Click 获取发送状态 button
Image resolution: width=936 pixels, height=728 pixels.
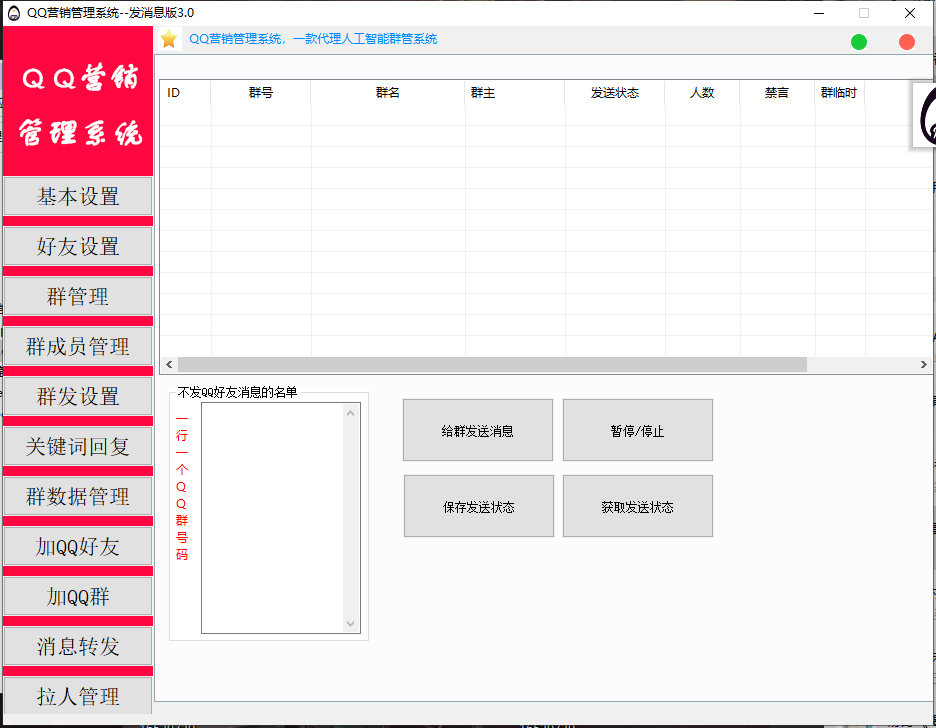click(638, 506)
